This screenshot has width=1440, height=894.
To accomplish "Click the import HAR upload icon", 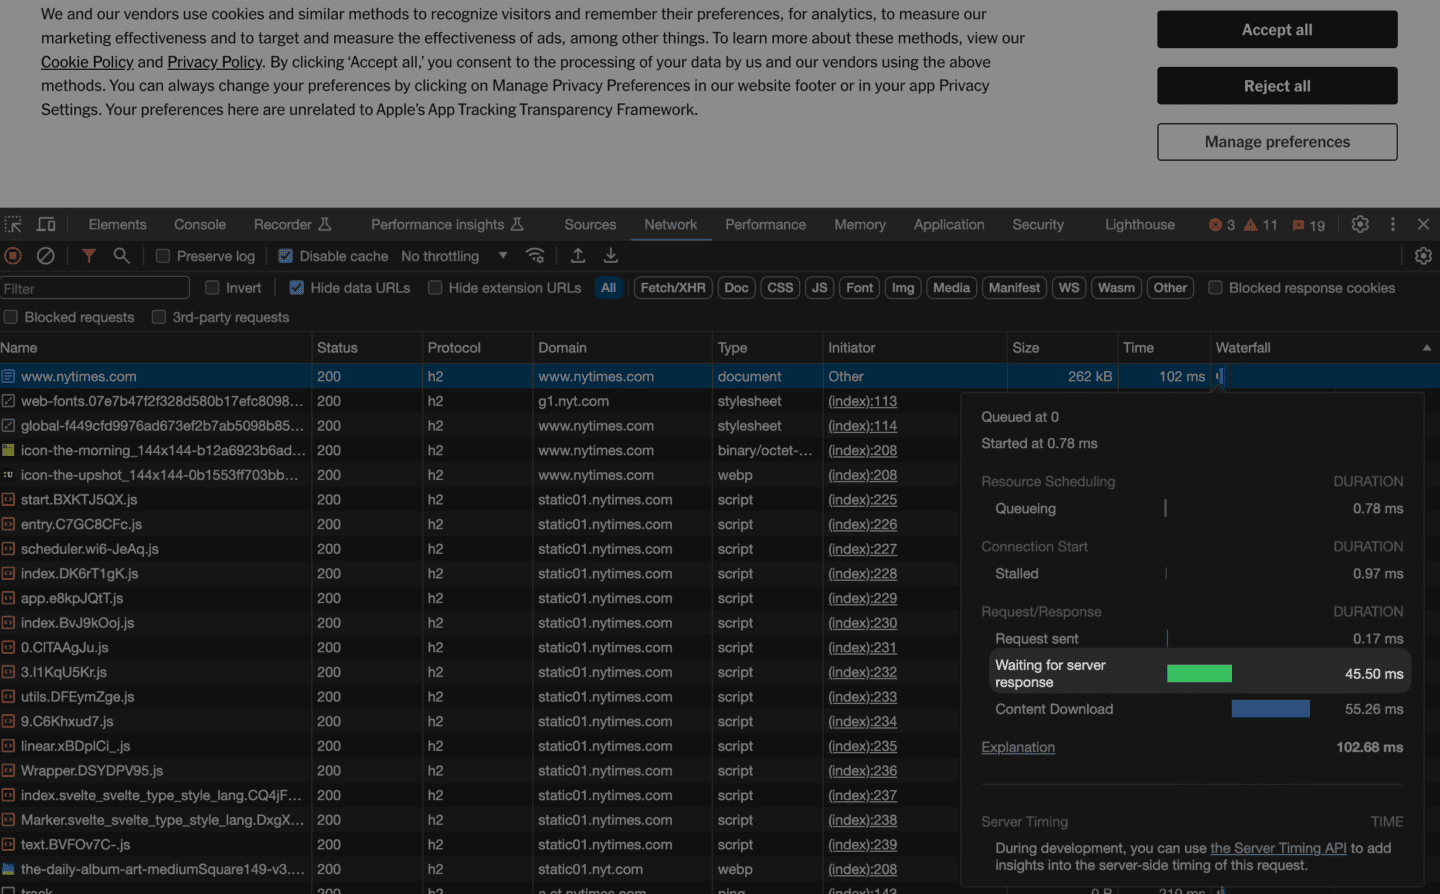I will (578, 256).
